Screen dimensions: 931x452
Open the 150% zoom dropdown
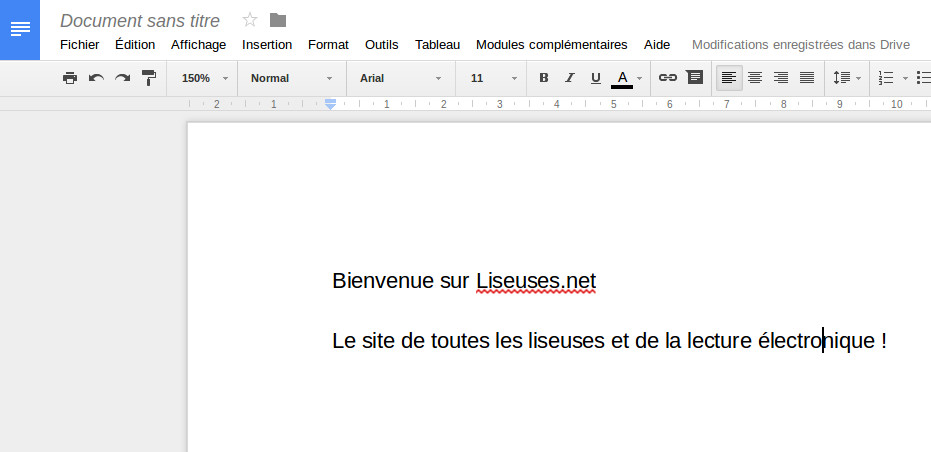204,78
